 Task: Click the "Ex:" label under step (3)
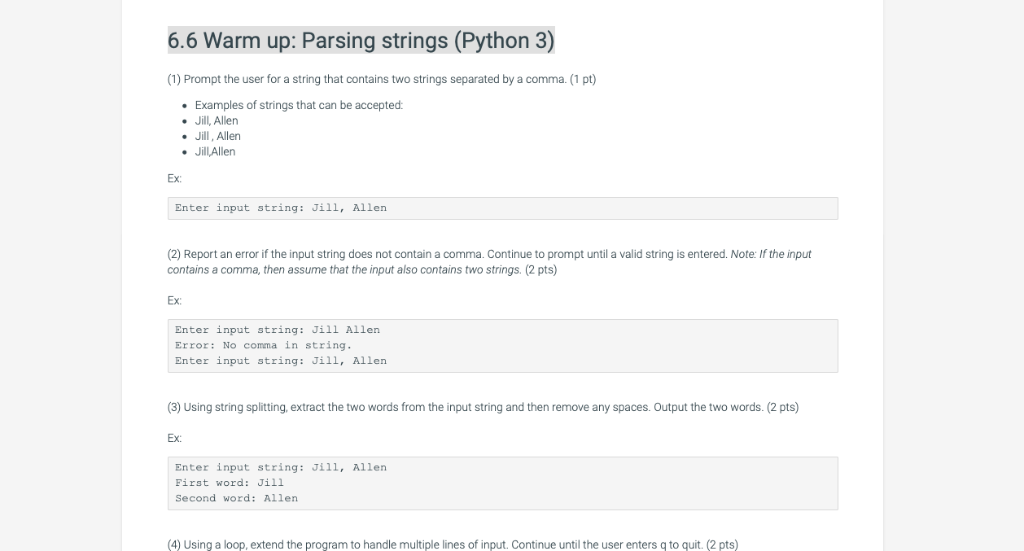coord(175,438)
